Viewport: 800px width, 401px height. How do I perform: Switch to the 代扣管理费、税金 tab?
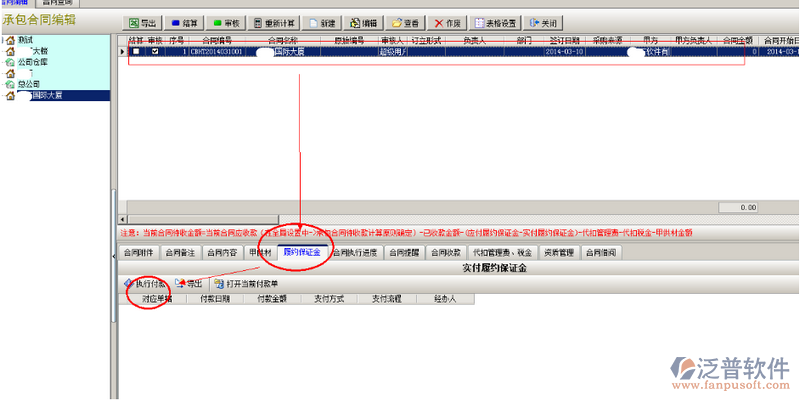point(503,253)
